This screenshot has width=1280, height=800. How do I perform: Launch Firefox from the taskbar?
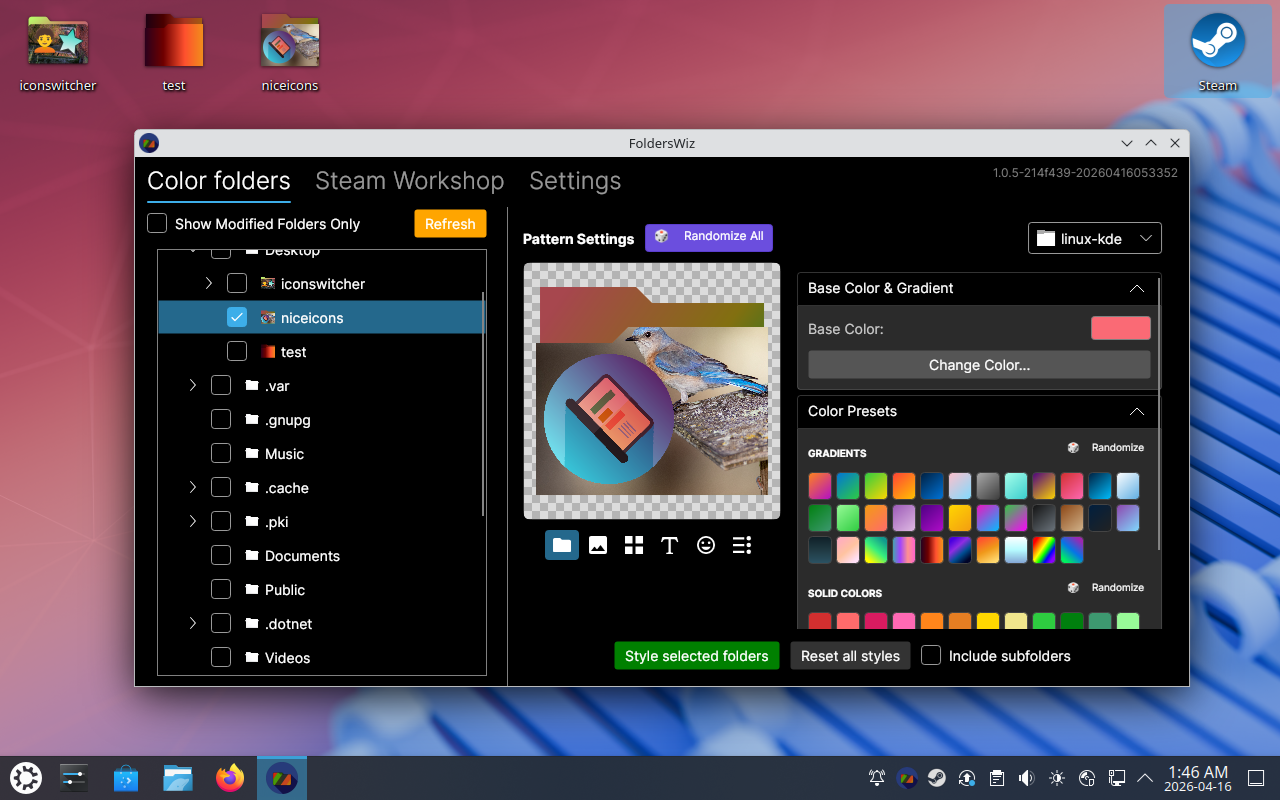click(230, 778)
